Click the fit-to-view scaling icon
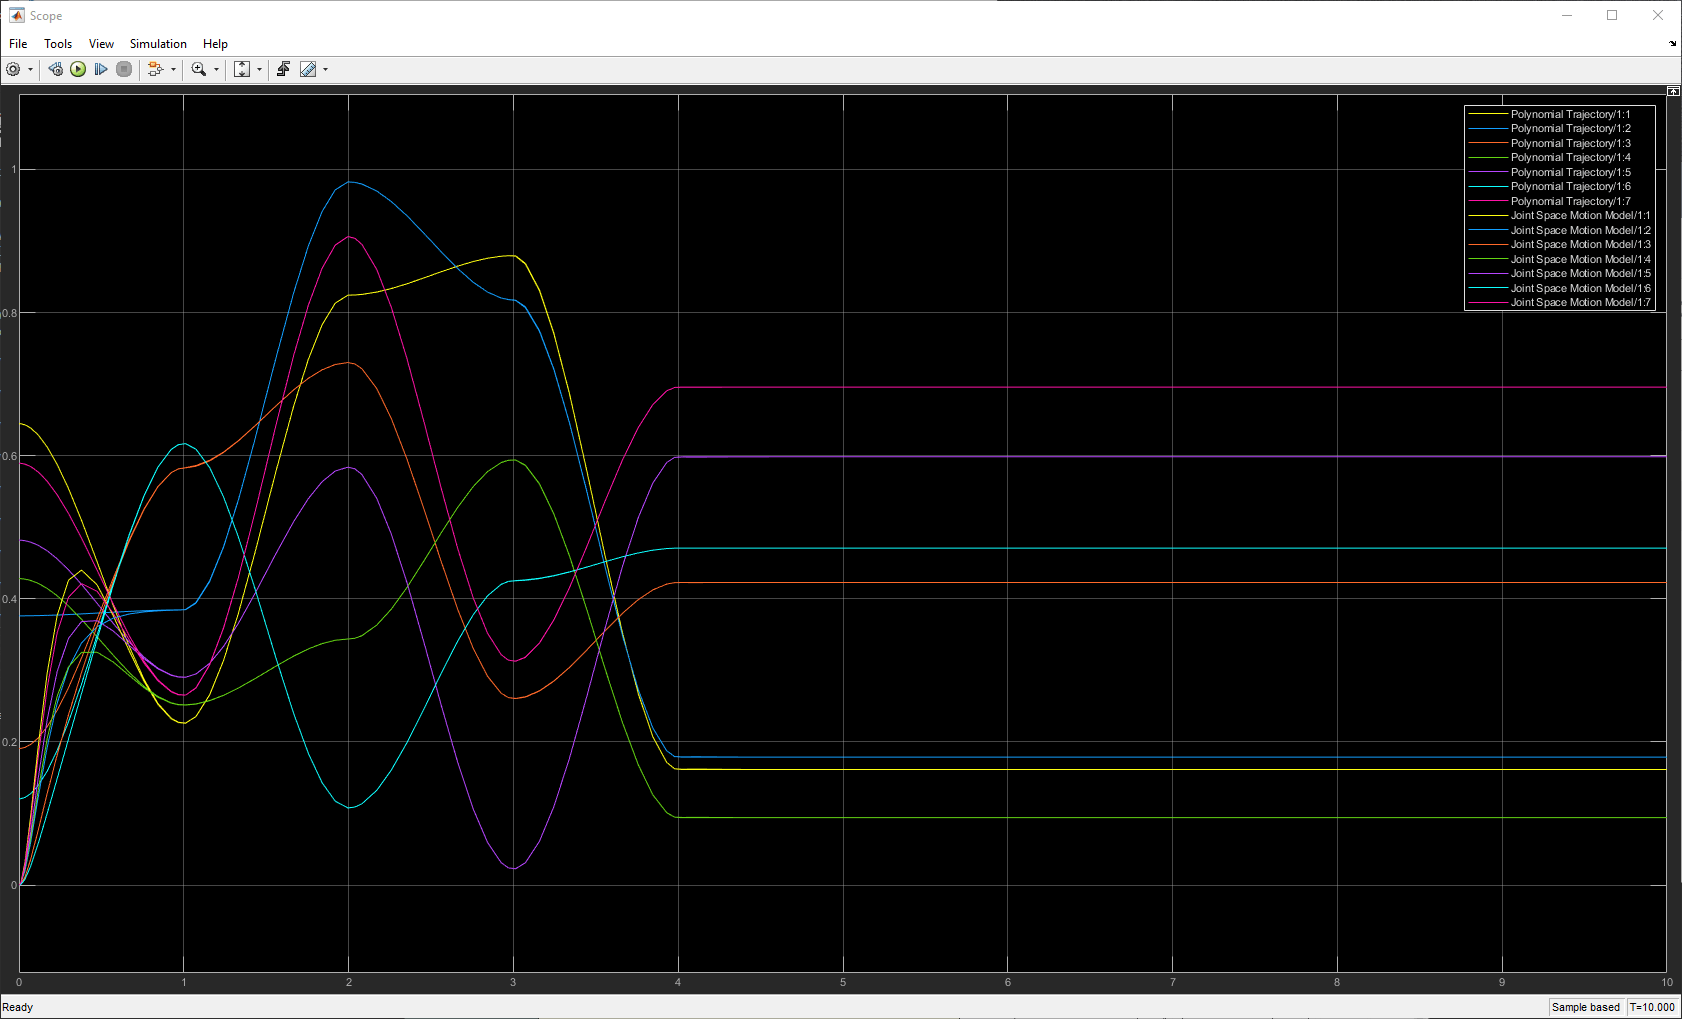 click(x=243, y=69)
